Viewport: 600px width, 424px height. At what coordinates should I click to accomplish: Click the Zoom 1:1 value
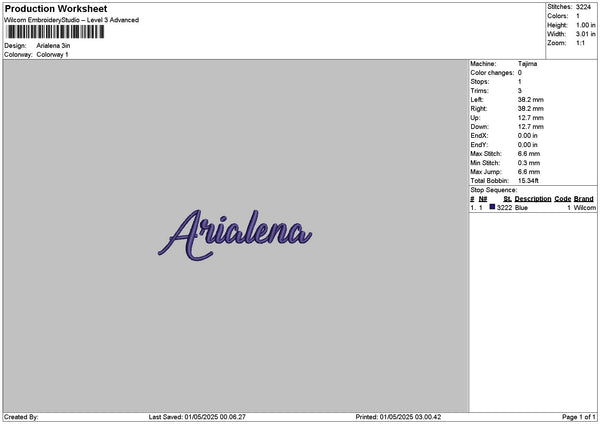[x=580, y=43]
